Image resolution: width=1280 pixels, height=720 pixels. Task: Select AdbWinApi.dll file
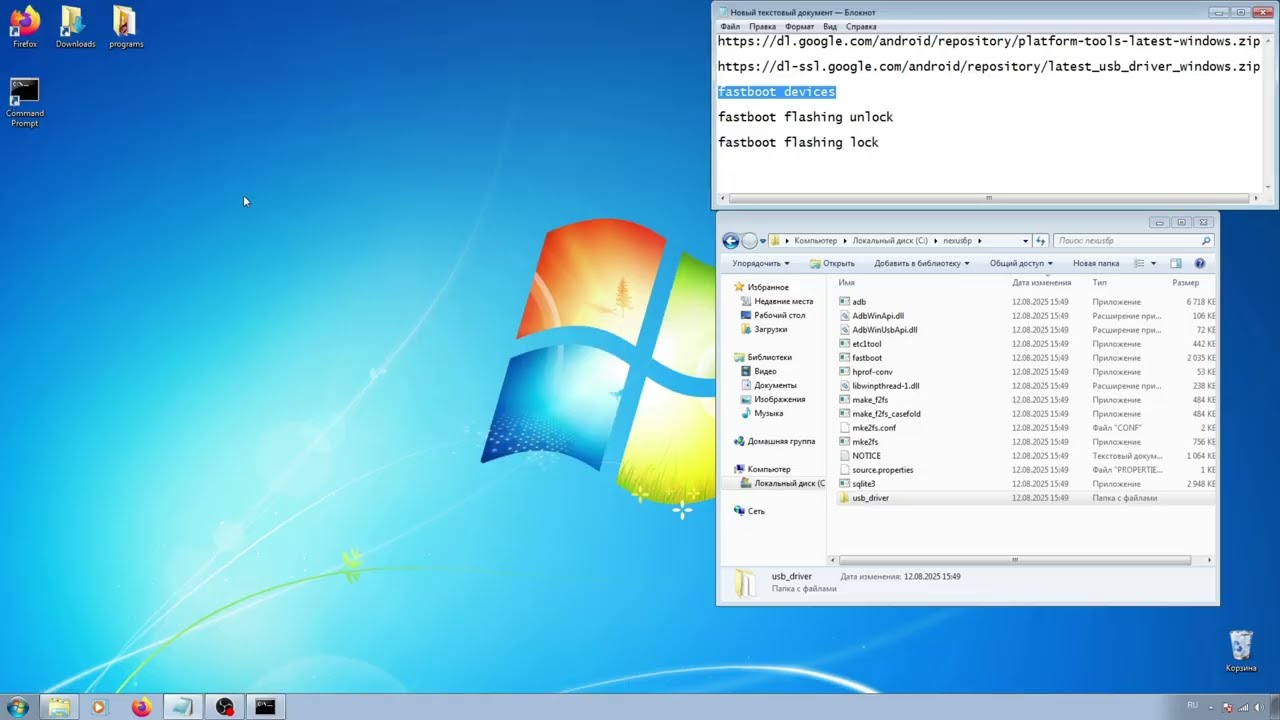[878, 316]
